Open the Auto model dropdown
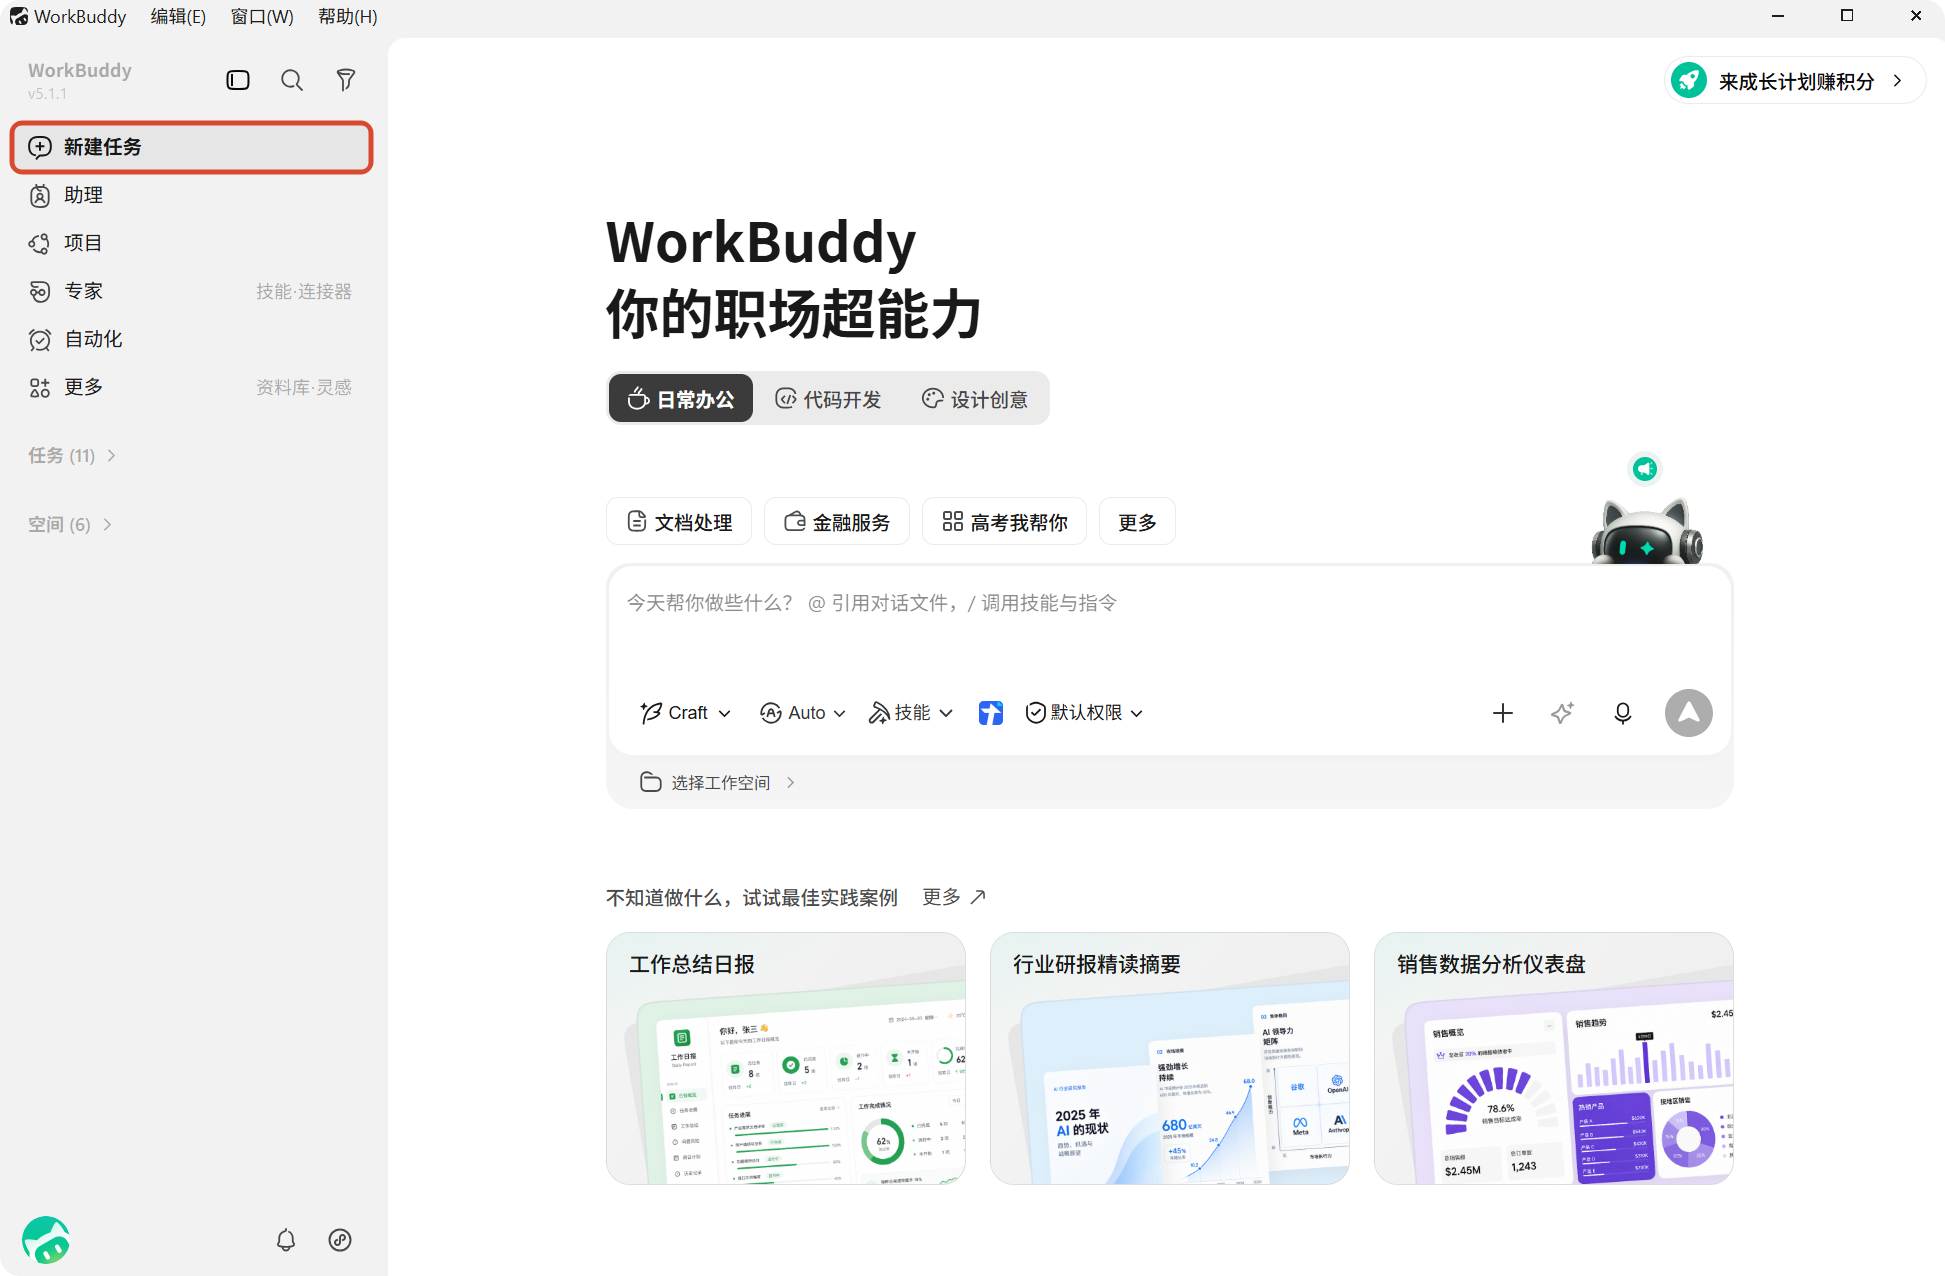The image size is (1945, 1276). pos(803,713)
